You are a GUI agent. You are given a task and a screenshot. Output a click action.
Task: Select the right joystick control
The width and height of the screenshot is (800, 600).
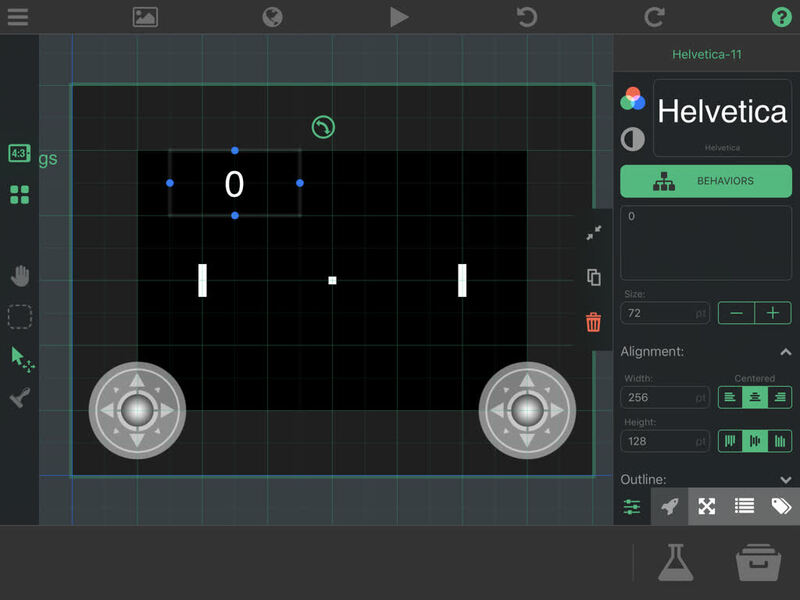click(527, 410)
